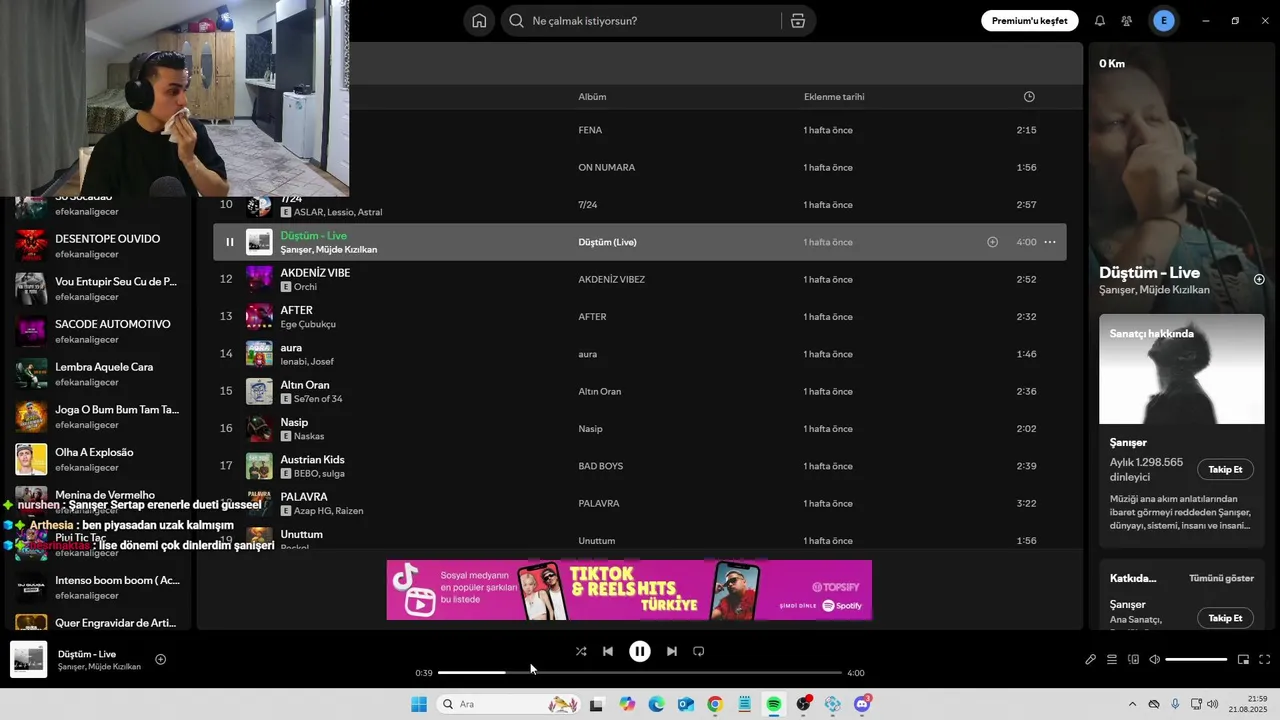Open Joga O Bum Bum Tam Ta... in sidebar
This screenshot has height=720, width=1280.
click(x=100, y=416)
